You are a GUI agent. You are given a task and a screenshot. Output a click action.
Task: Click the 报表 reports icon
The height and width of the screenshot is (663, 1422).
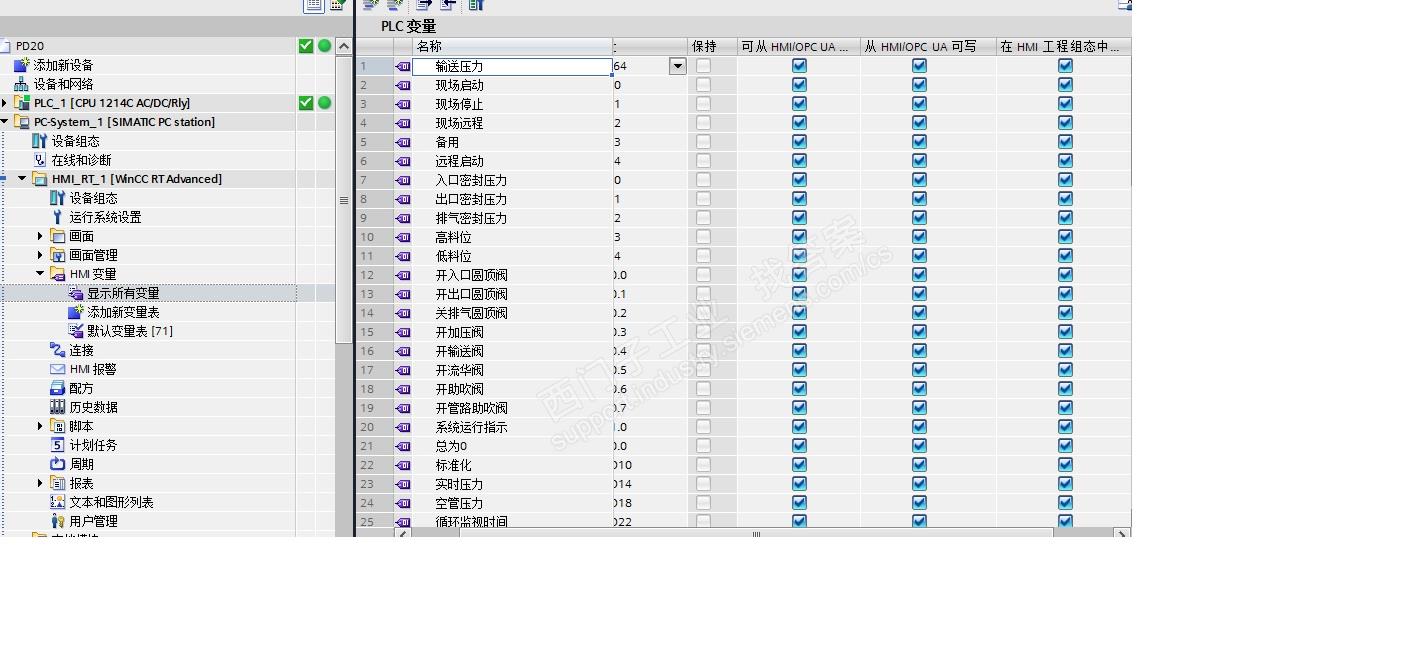tap(58, 483)
